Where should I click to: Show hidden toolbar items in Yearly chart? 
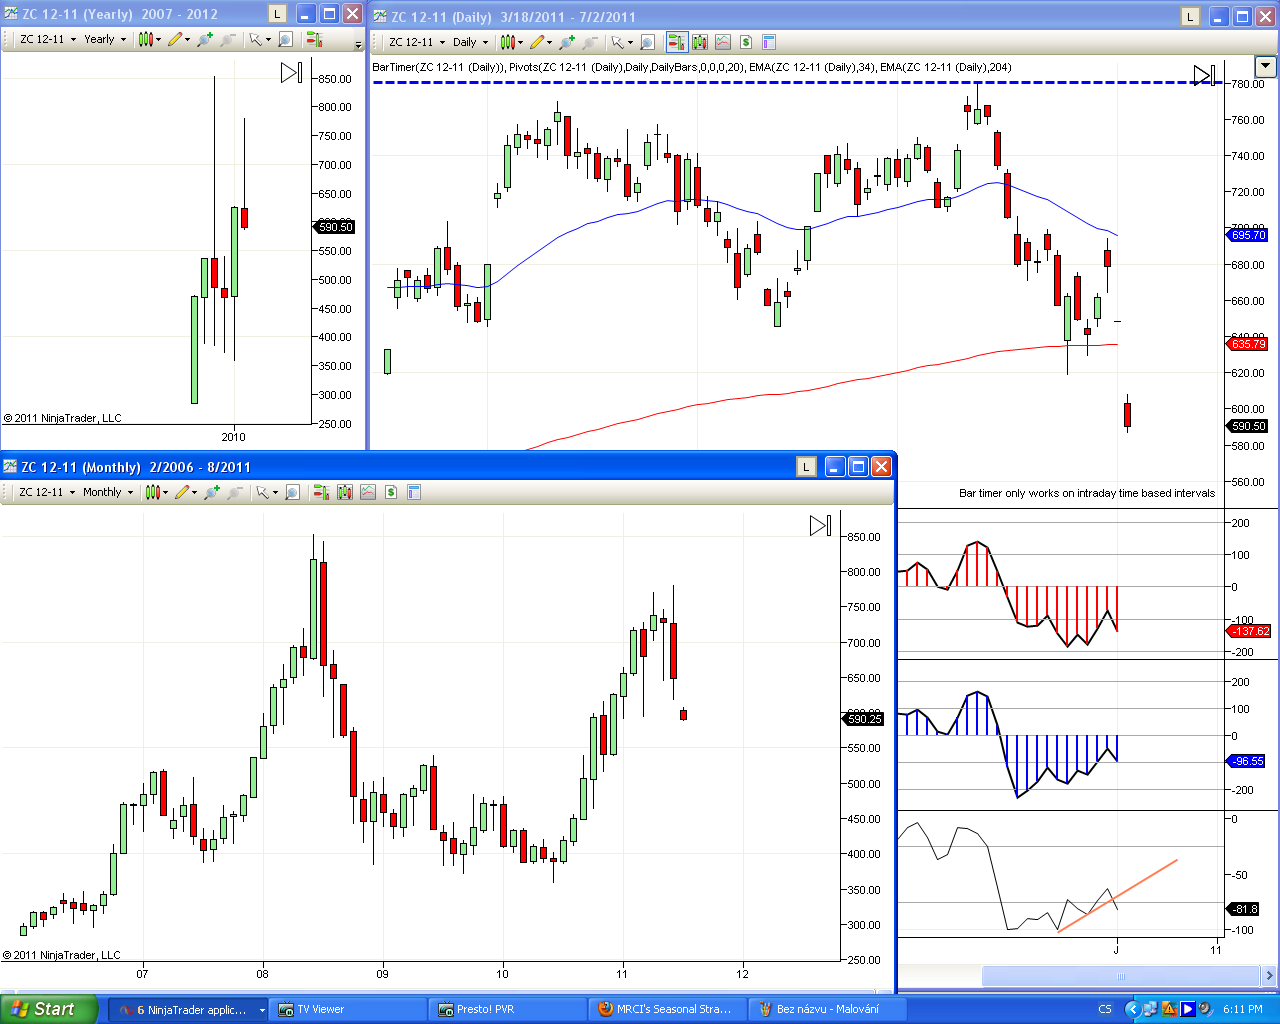coord(359,43)
